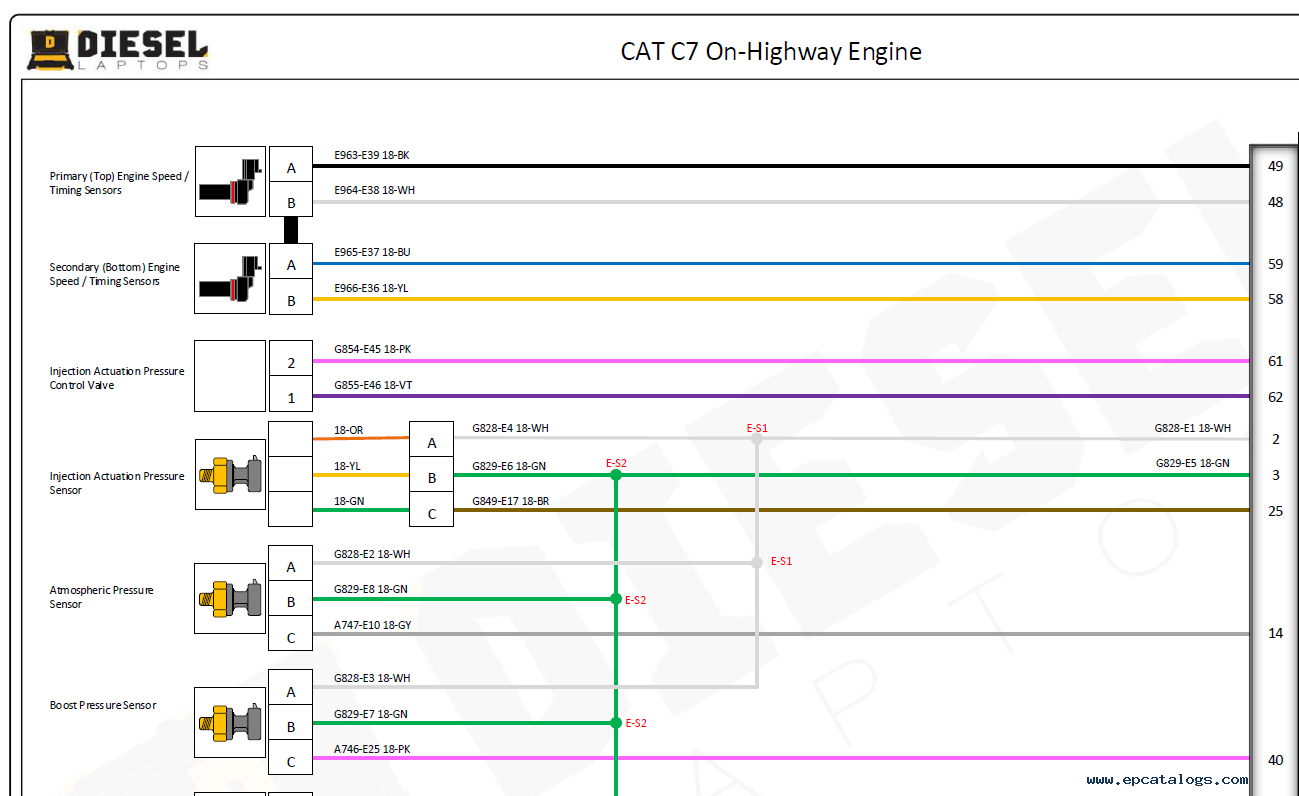Click the Diesel Laptops logo

click(x=118, y=50)
